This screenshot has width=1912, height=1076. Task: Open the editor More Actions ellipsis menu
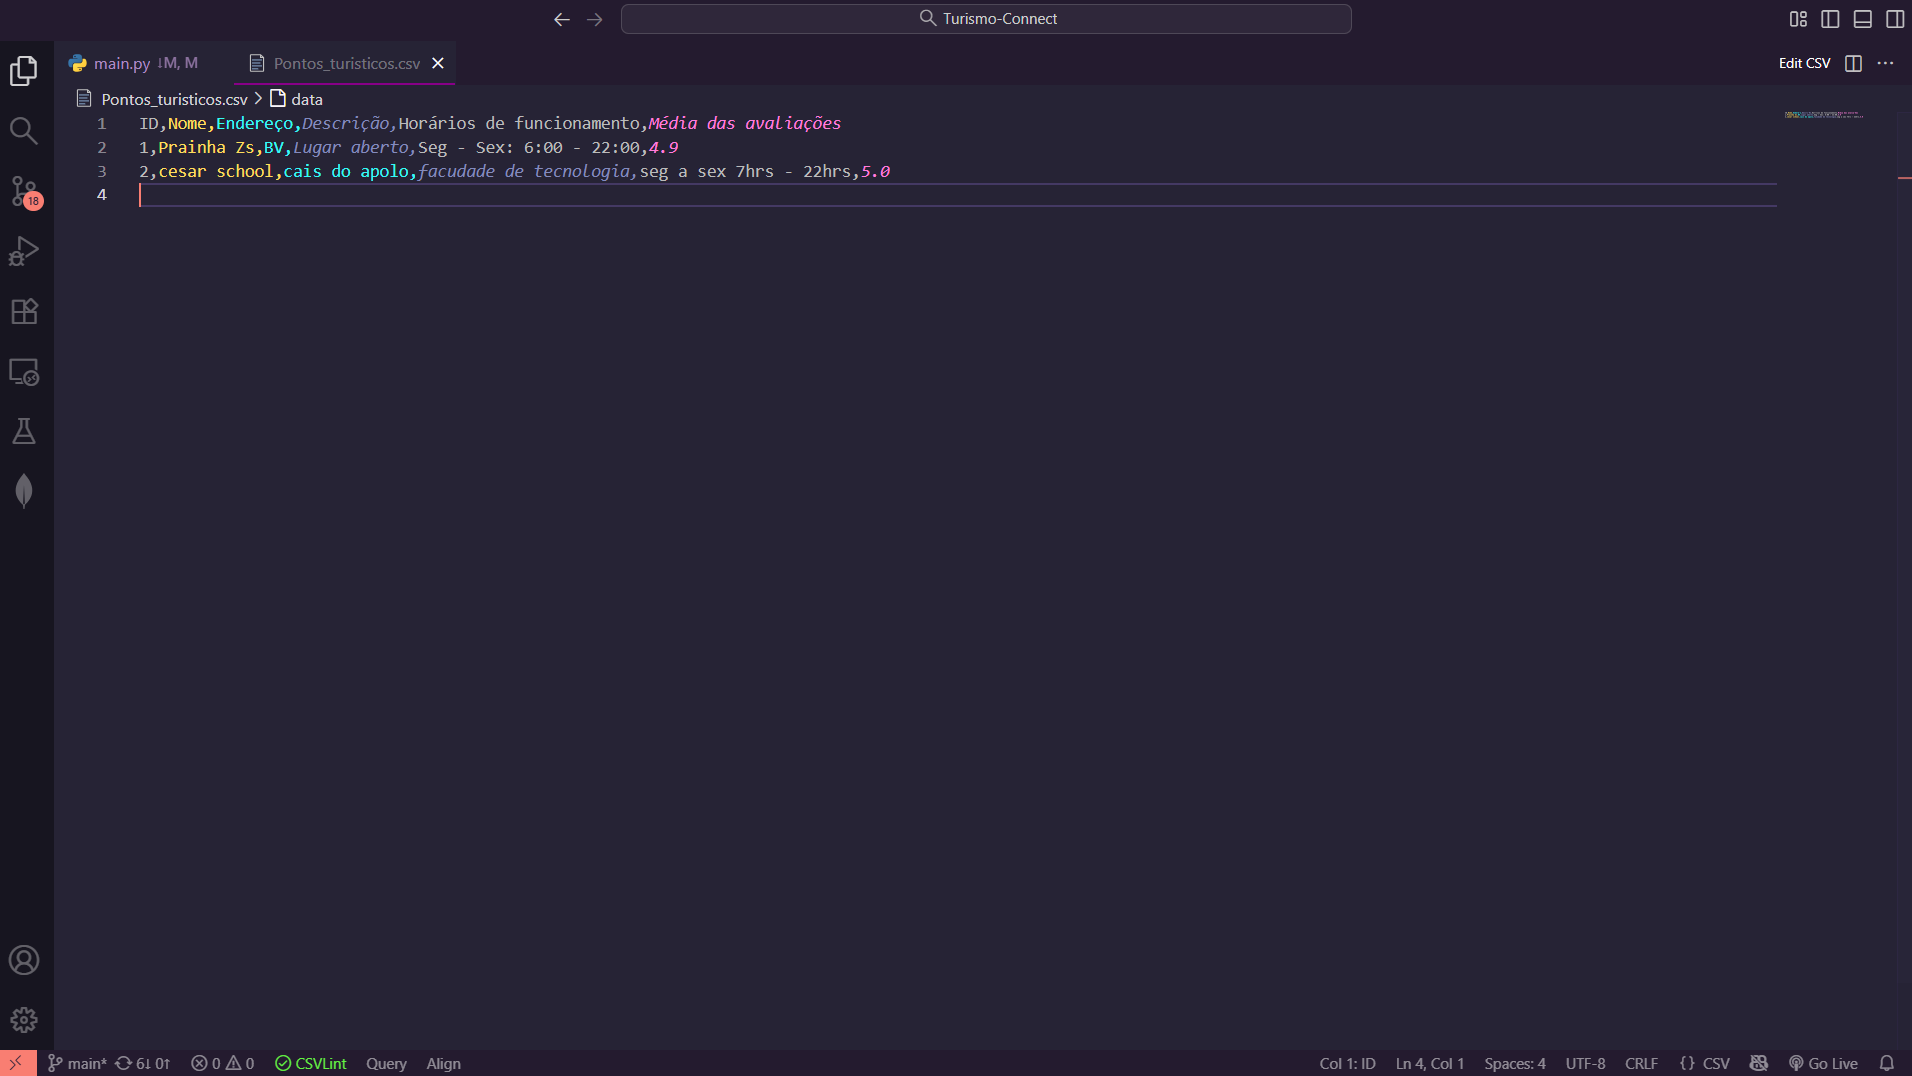(1885, 63)
